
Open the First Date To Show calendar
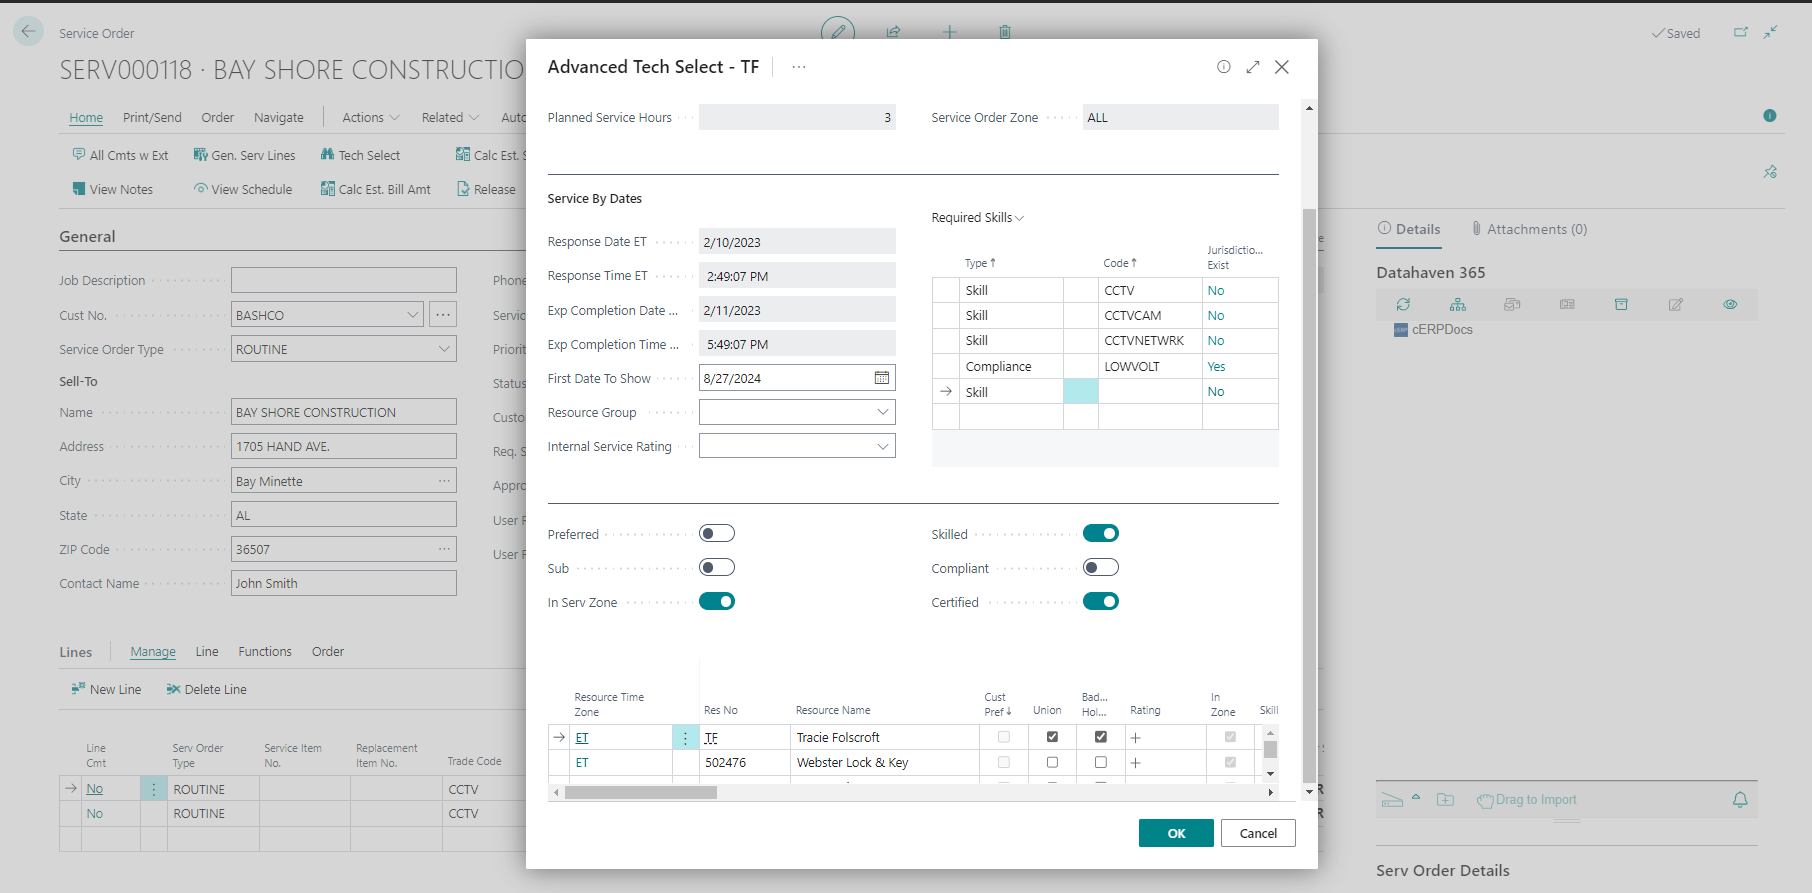[x=882, y=378]
